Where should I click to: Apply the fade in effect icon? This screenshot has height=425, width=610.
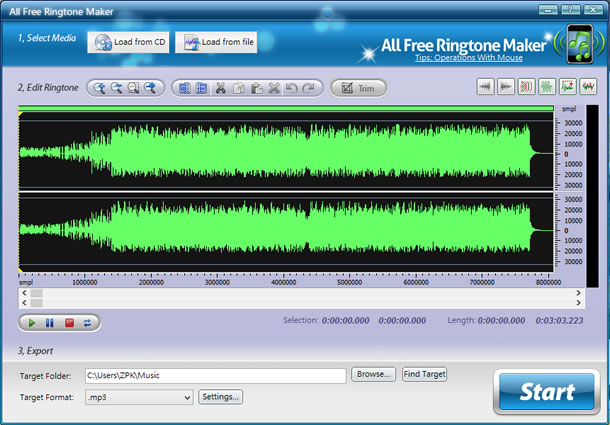point(486,86)
